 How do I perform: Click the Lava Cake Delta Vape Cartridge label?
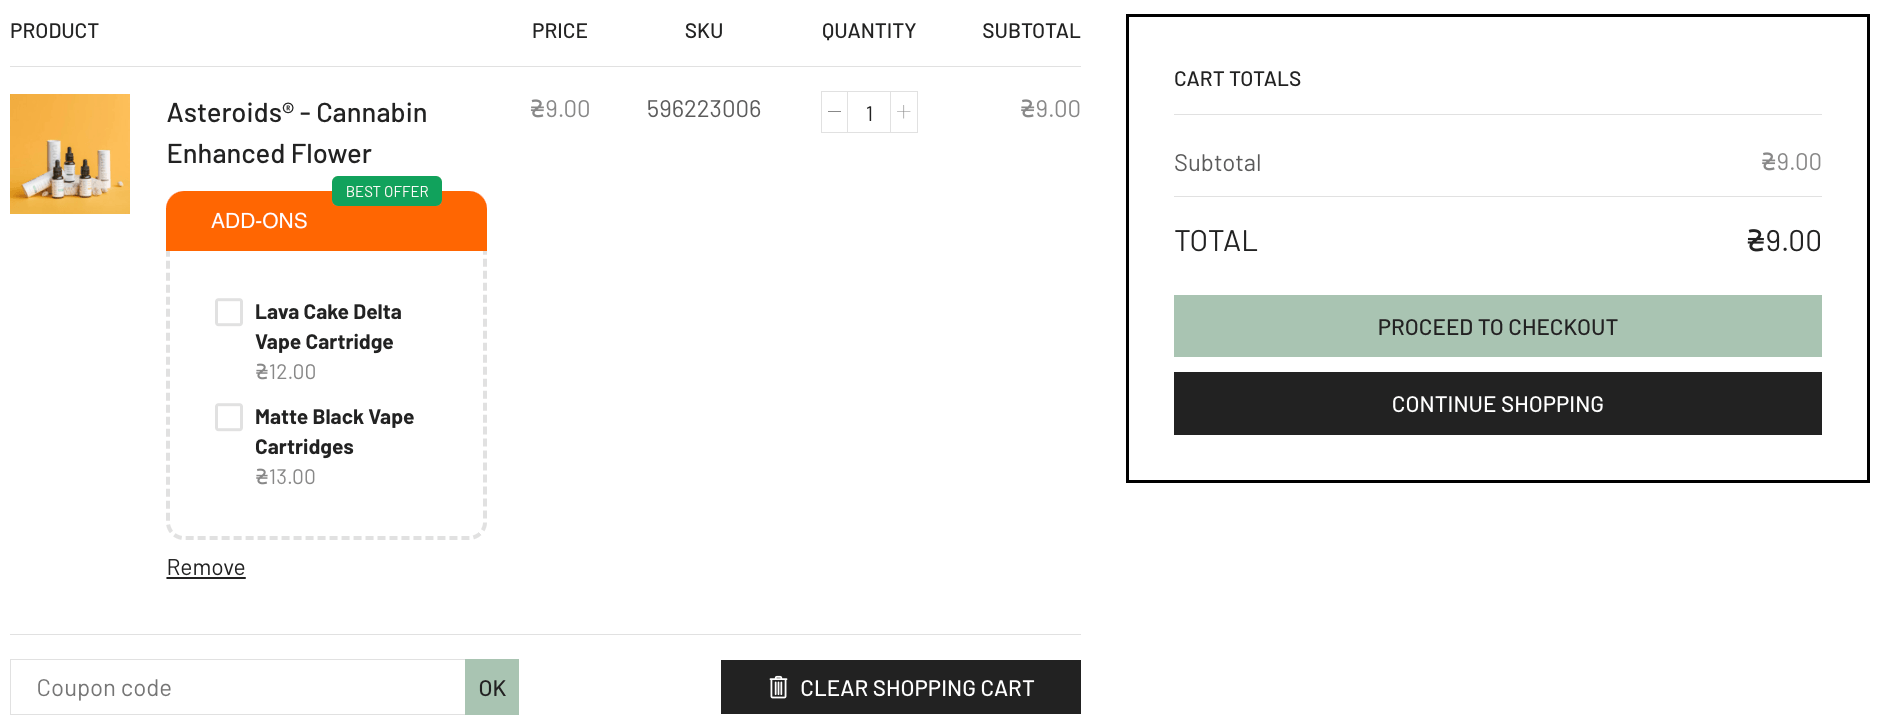pos(327,327)
